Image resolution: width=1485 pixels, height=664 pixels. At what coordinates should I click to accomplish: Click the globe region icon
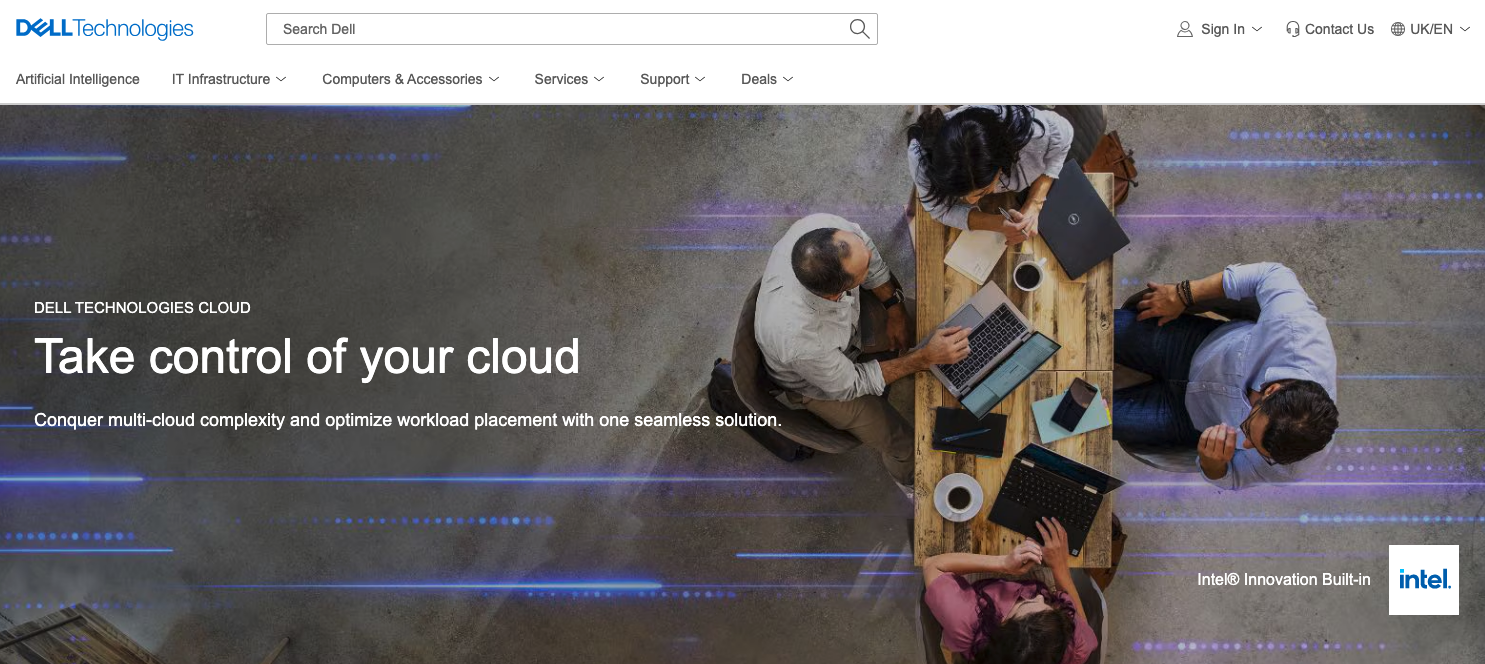(x=1398, y=29)
